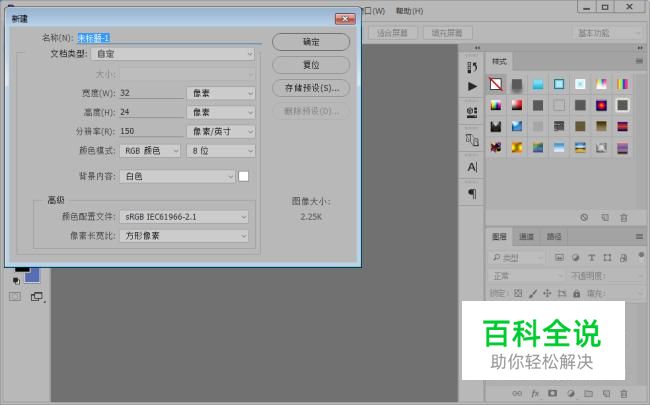Click the clear style icon in Styles panel
Screen dimensions: 650x405
584,217
